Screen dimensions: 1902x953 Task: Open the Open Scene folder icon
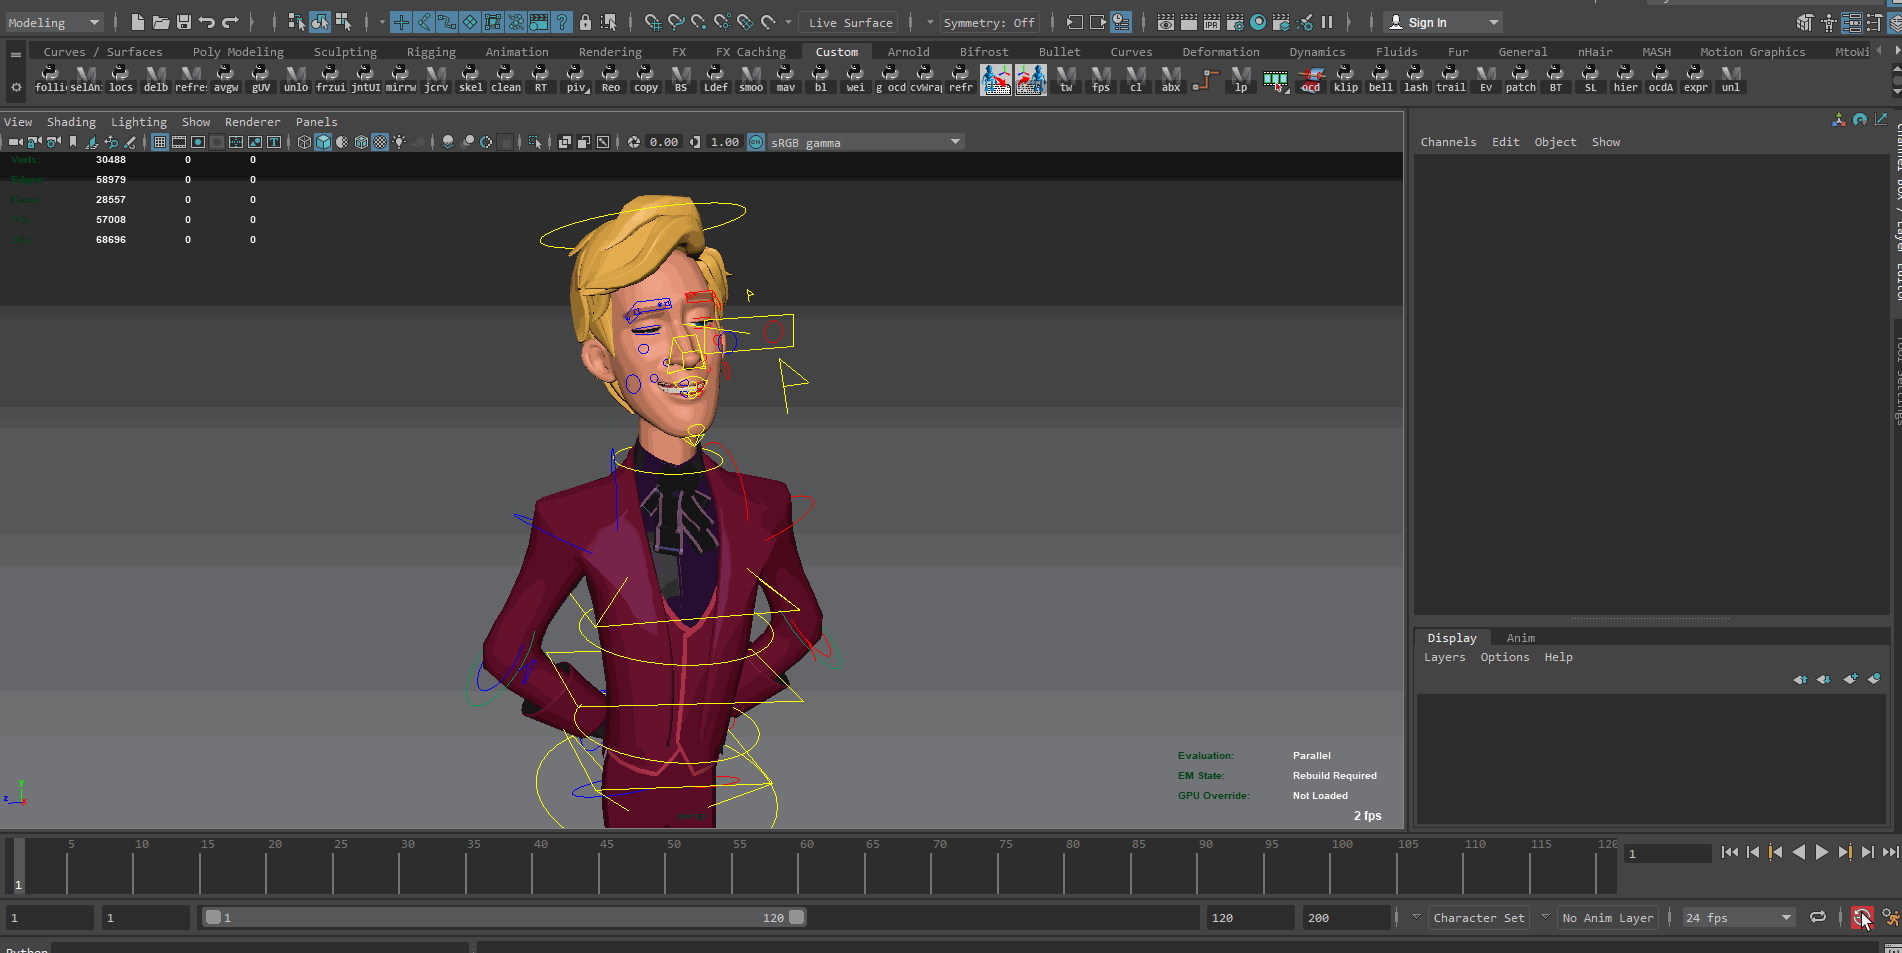click(160, 22)
